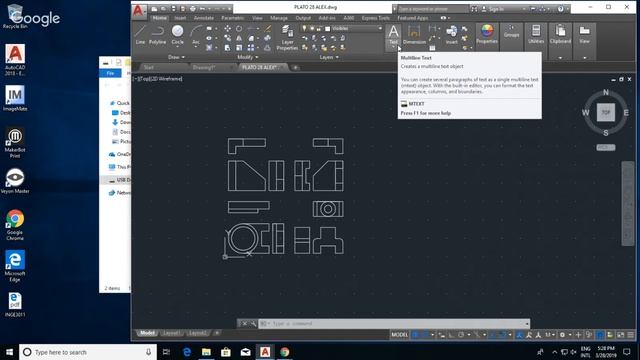The image size is (640, 360).
Task: Switch to the Annotate ribbon tab
Action: 204,18
